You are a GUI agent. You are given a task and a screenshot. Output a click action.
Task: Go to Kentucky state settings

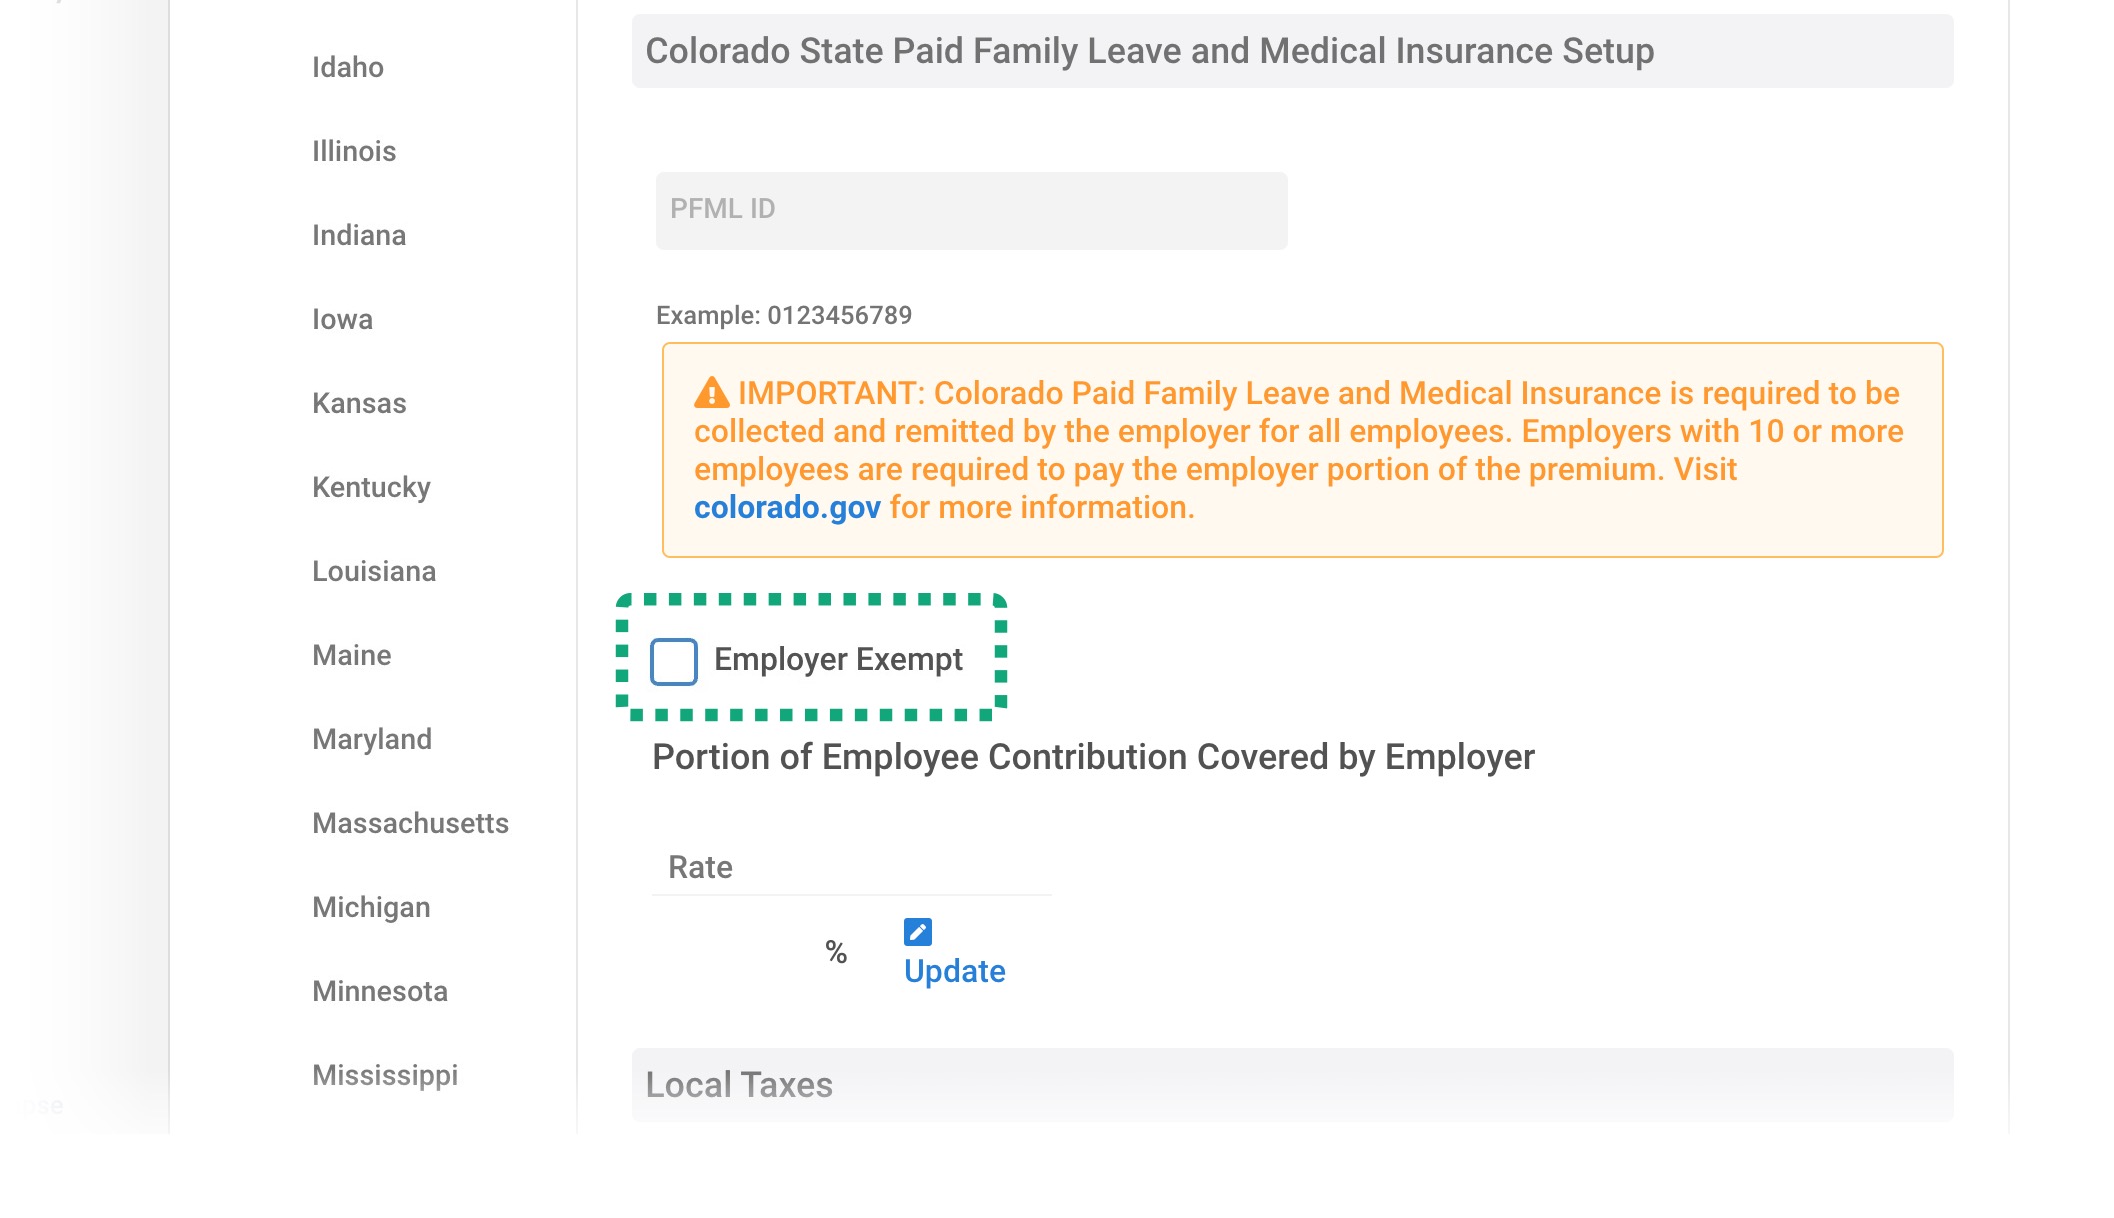(371, 487)
